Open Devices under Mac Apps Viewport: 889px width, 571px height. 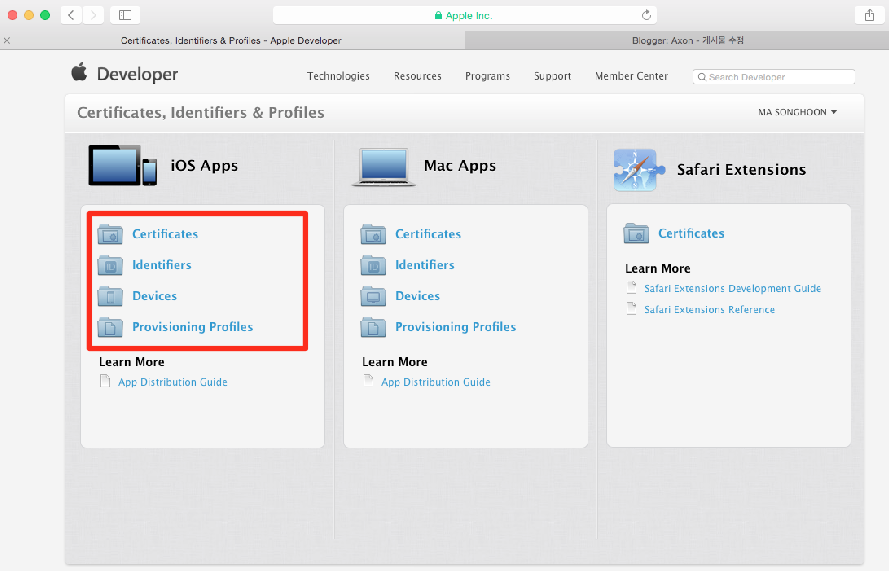(417, 296)
